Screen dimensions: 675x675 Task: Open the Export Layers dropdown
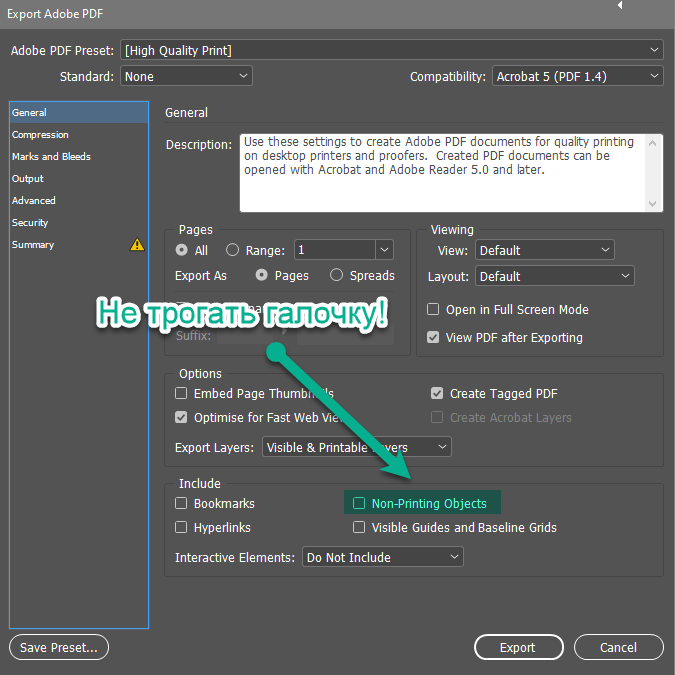click(356, 447)
